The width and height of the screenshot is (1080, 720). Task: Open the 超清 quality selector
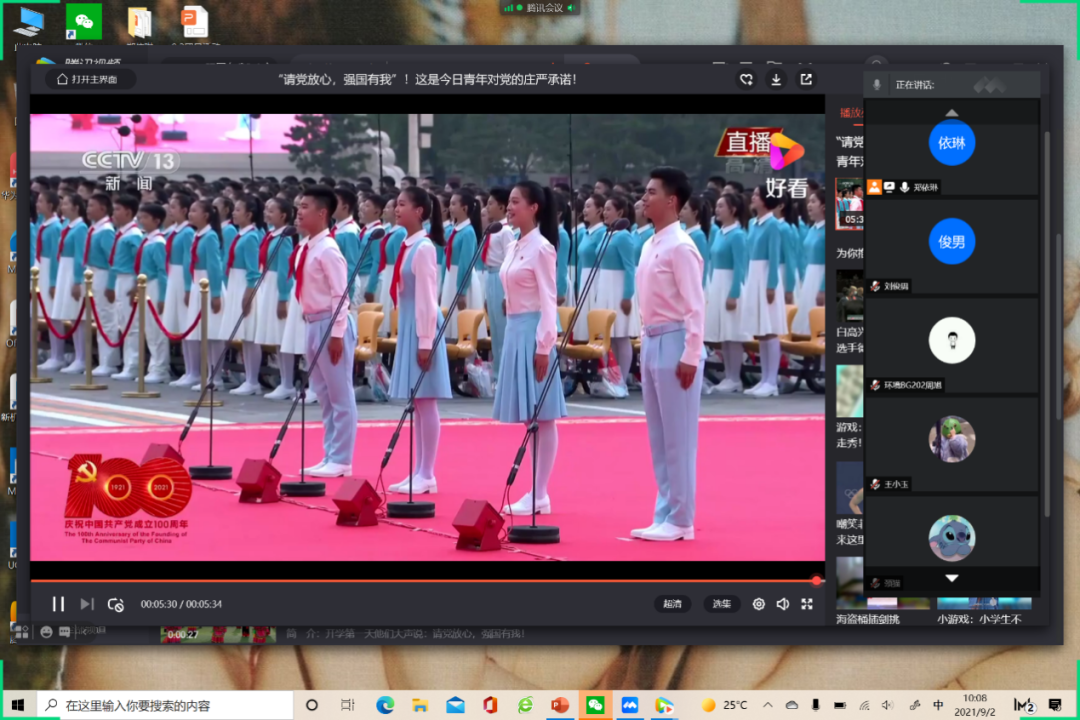click(673, 604)
